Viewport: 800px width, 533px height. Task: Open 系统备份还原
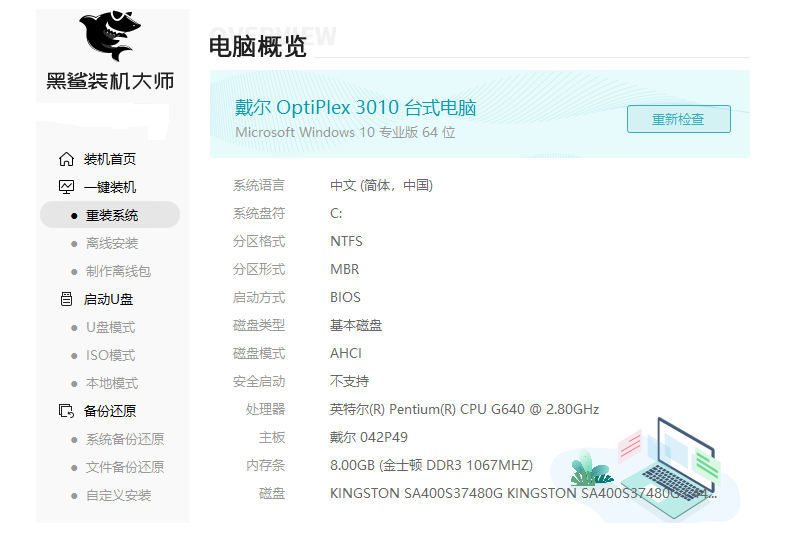click(x=125, y=439)
